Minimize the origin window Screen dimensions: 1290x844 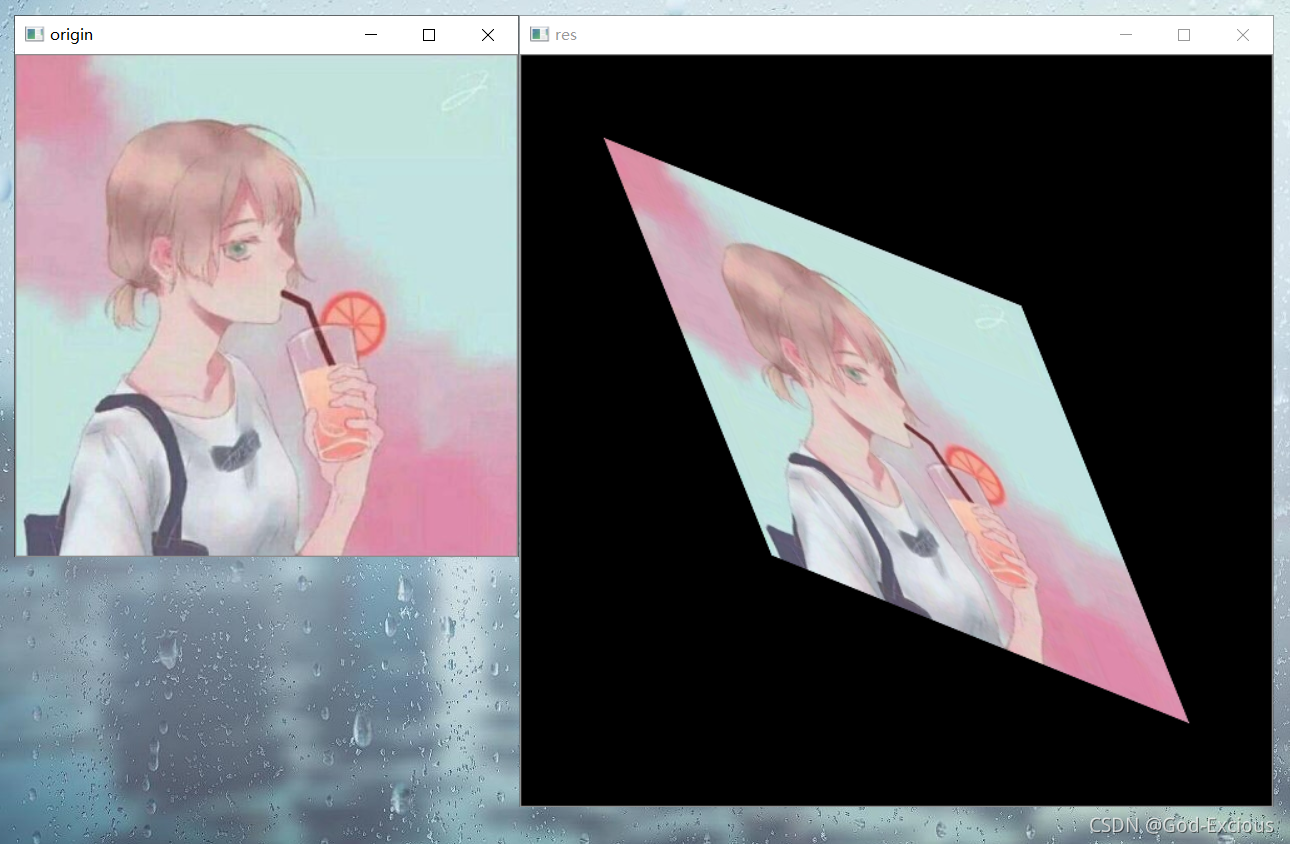(370, 34)
